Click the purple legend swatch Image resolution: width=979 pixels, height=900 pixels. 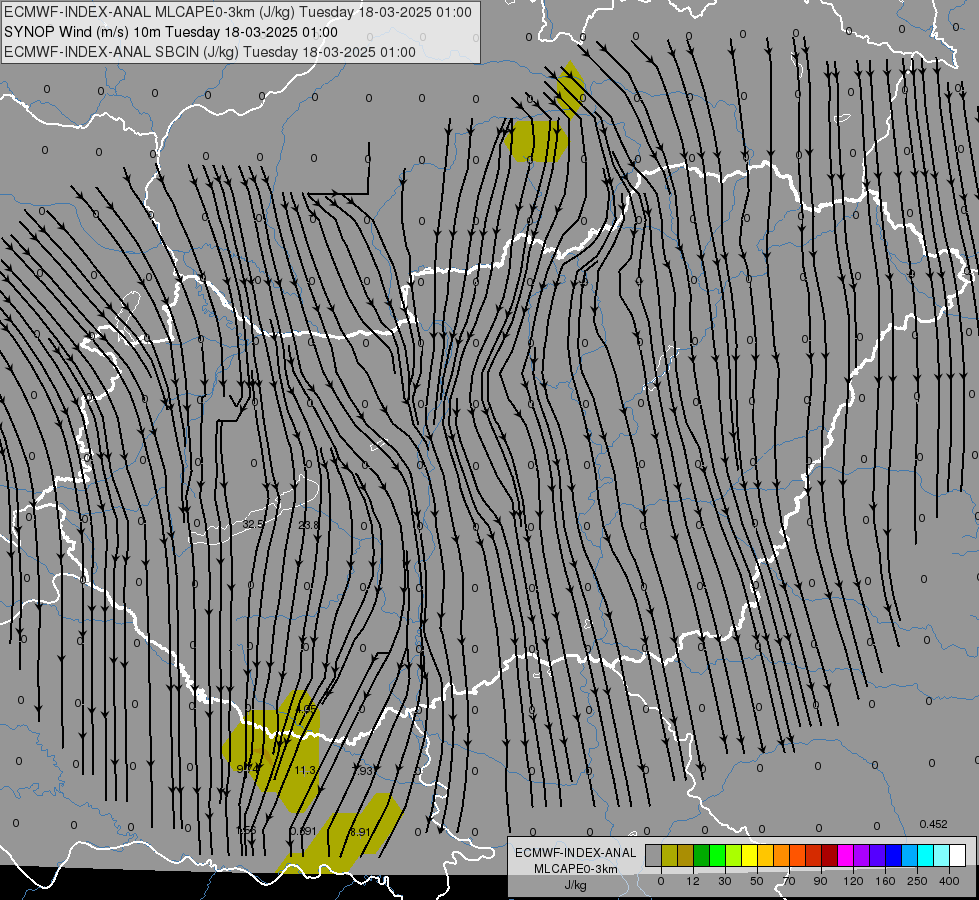[862, 855]
